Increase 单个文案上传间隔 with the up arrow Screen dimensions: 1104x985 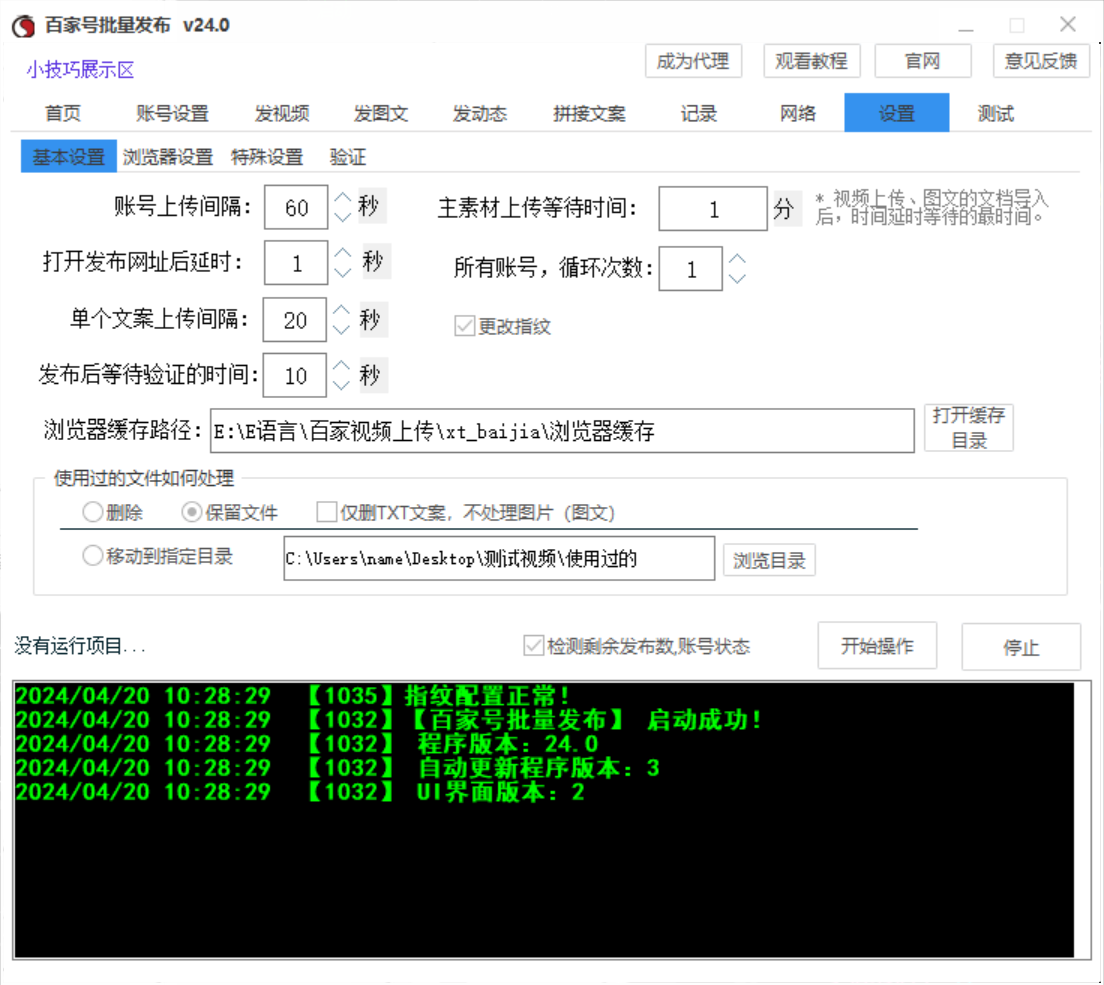341,310
